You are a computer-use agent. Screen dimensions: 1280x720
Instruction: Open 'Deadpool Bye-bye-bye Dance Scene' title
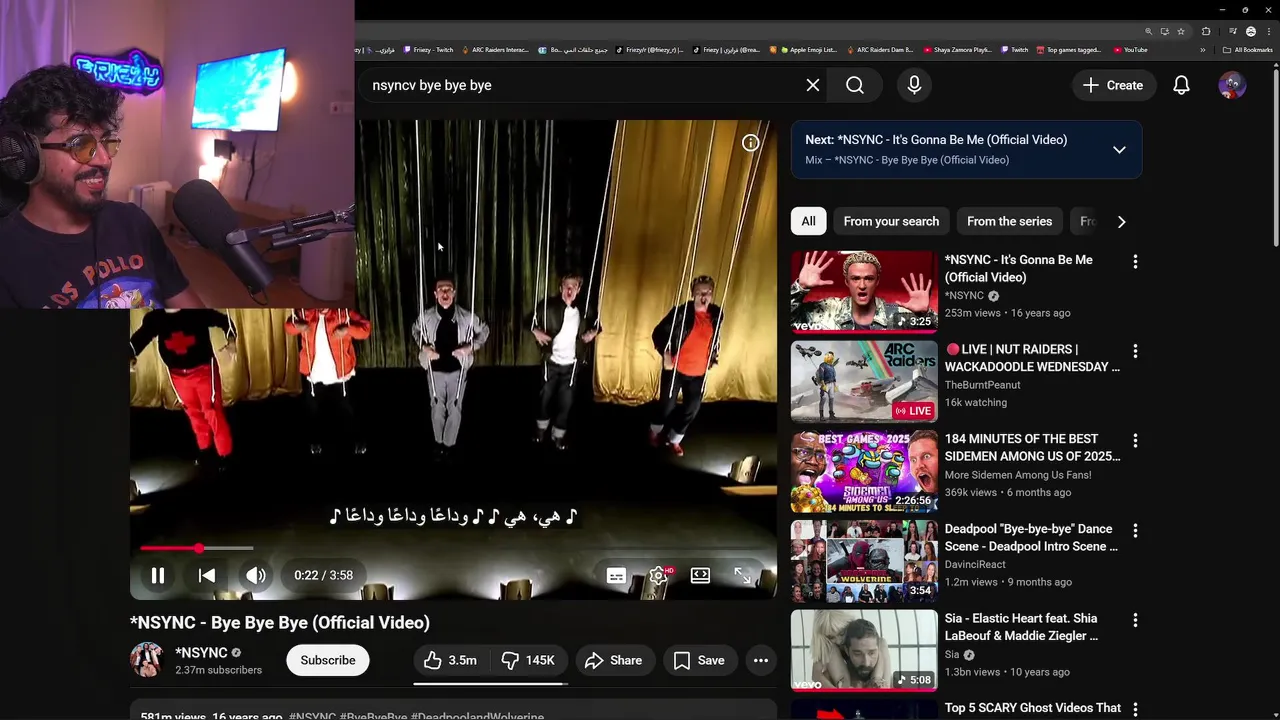(1031, 537)
